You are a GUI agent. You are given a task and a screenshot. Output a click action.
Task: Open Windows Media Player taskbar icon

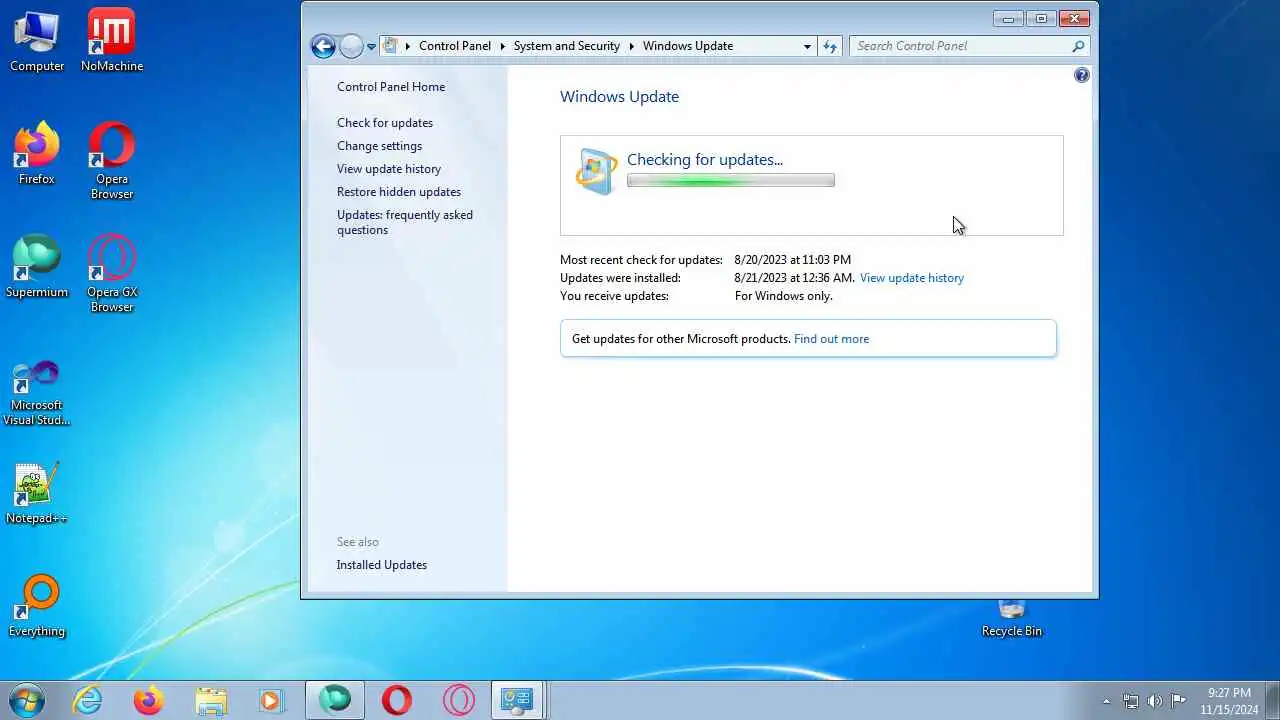click(271, 700)
